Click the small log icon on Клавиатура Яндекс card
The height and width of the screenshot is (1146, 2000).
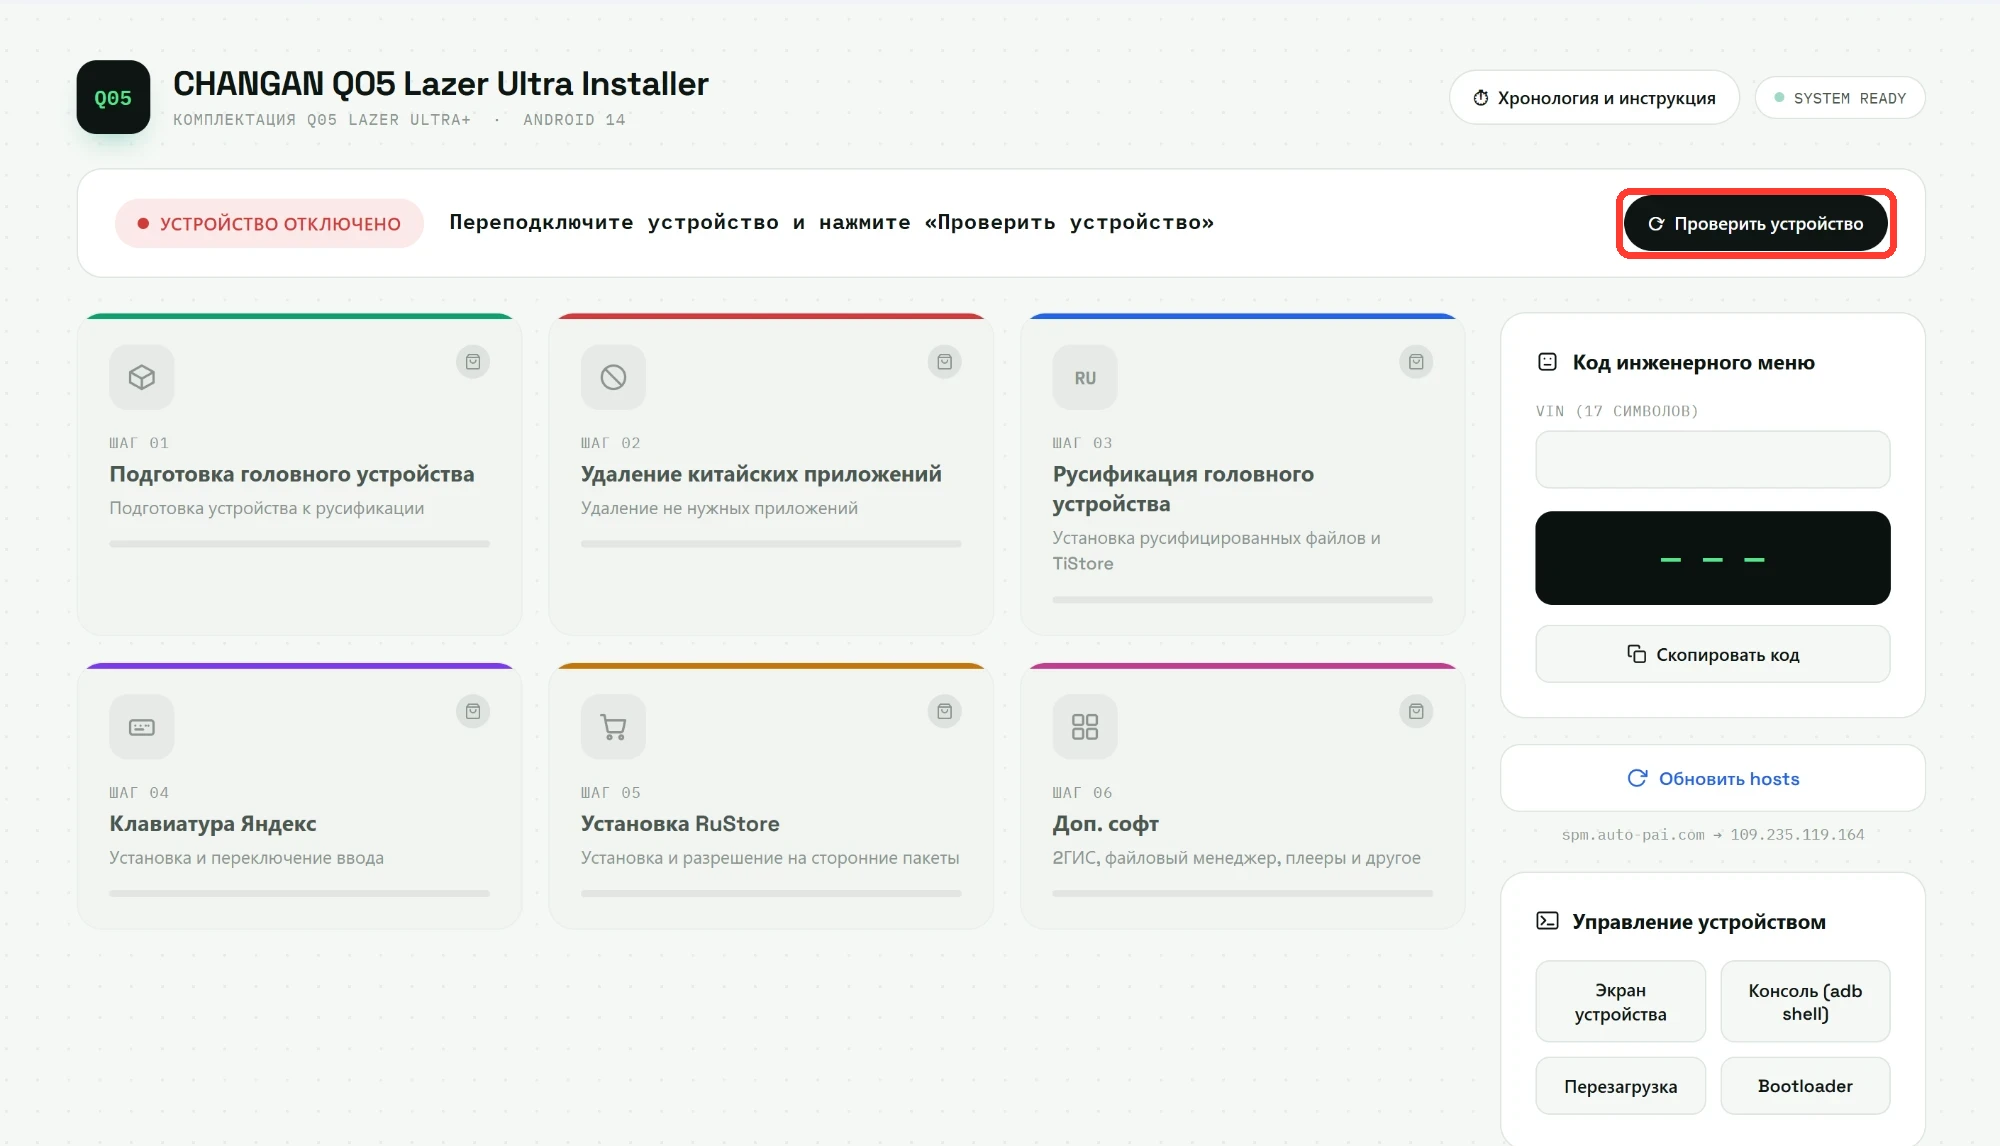click(x=473, y=712)
